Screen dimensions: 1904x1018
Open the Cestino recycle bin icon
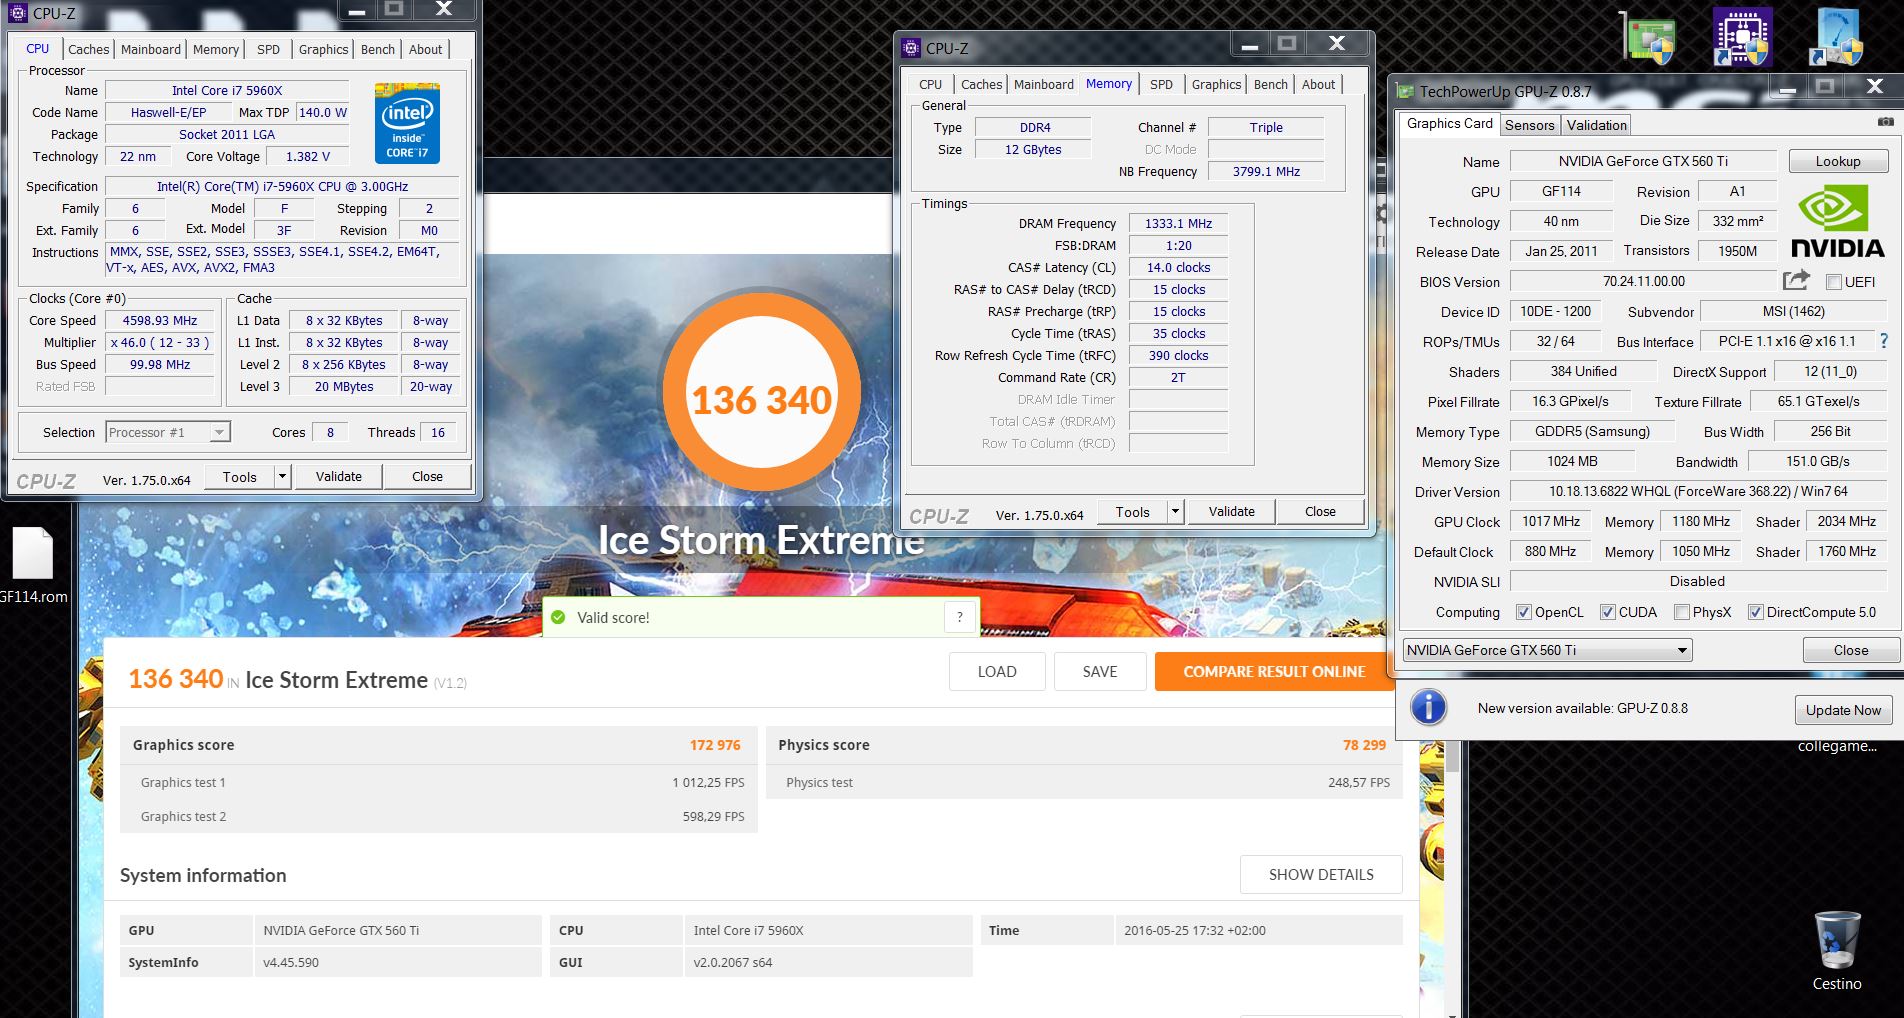[x=1837, y=951]
